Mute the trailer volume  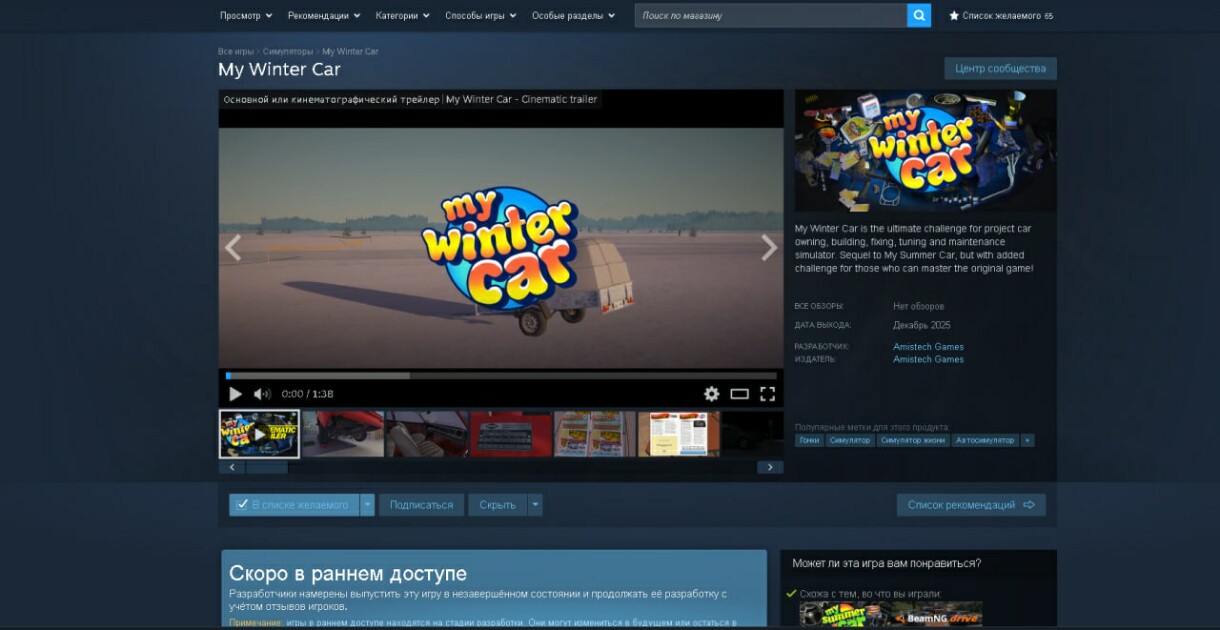tap(262, 394)
